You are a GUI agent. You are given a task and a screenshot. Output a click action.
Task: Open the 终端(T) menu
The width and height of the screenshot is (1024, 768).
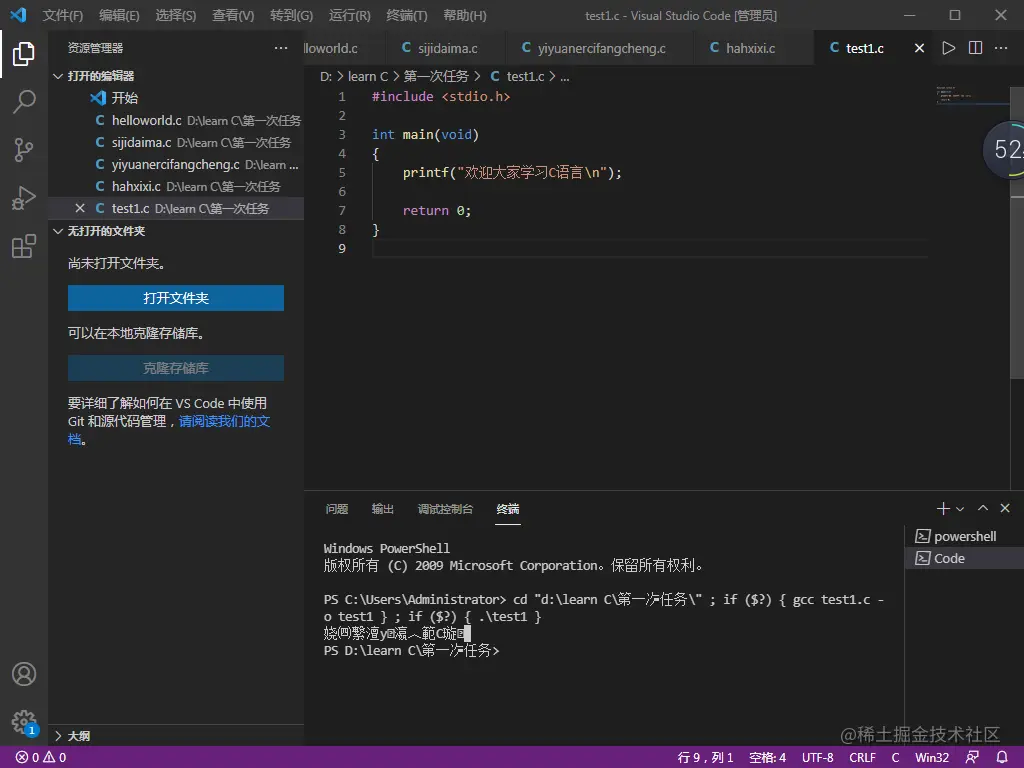coord(407,15)
